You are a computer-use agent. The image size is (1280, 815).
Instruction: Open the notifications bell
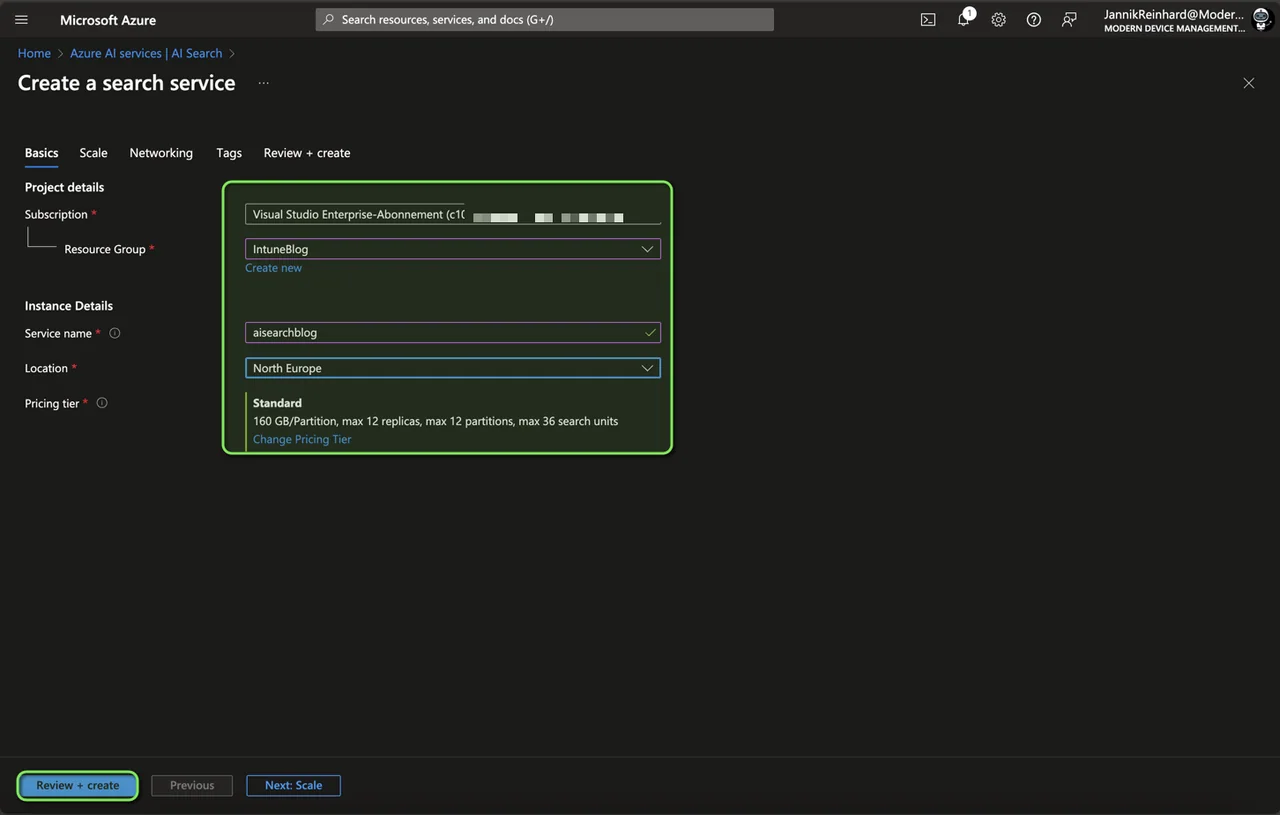pos(964,20)
